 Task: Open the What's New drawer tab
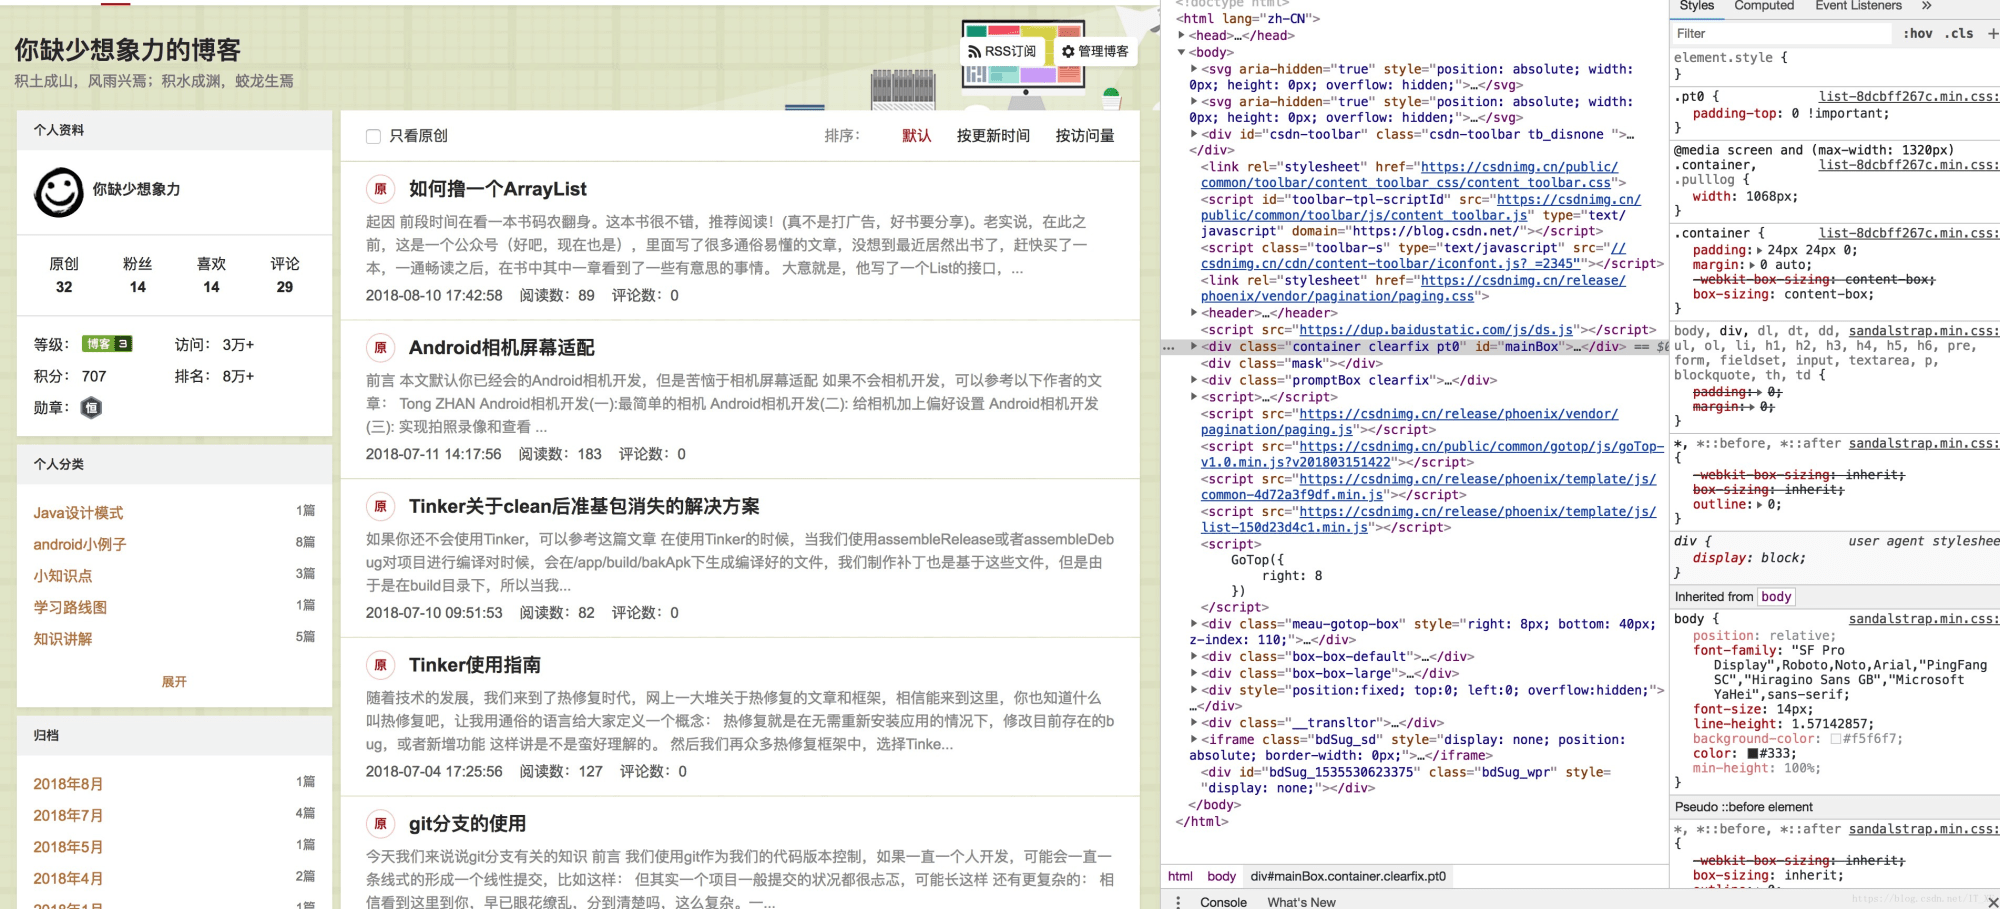point(1301,901)
